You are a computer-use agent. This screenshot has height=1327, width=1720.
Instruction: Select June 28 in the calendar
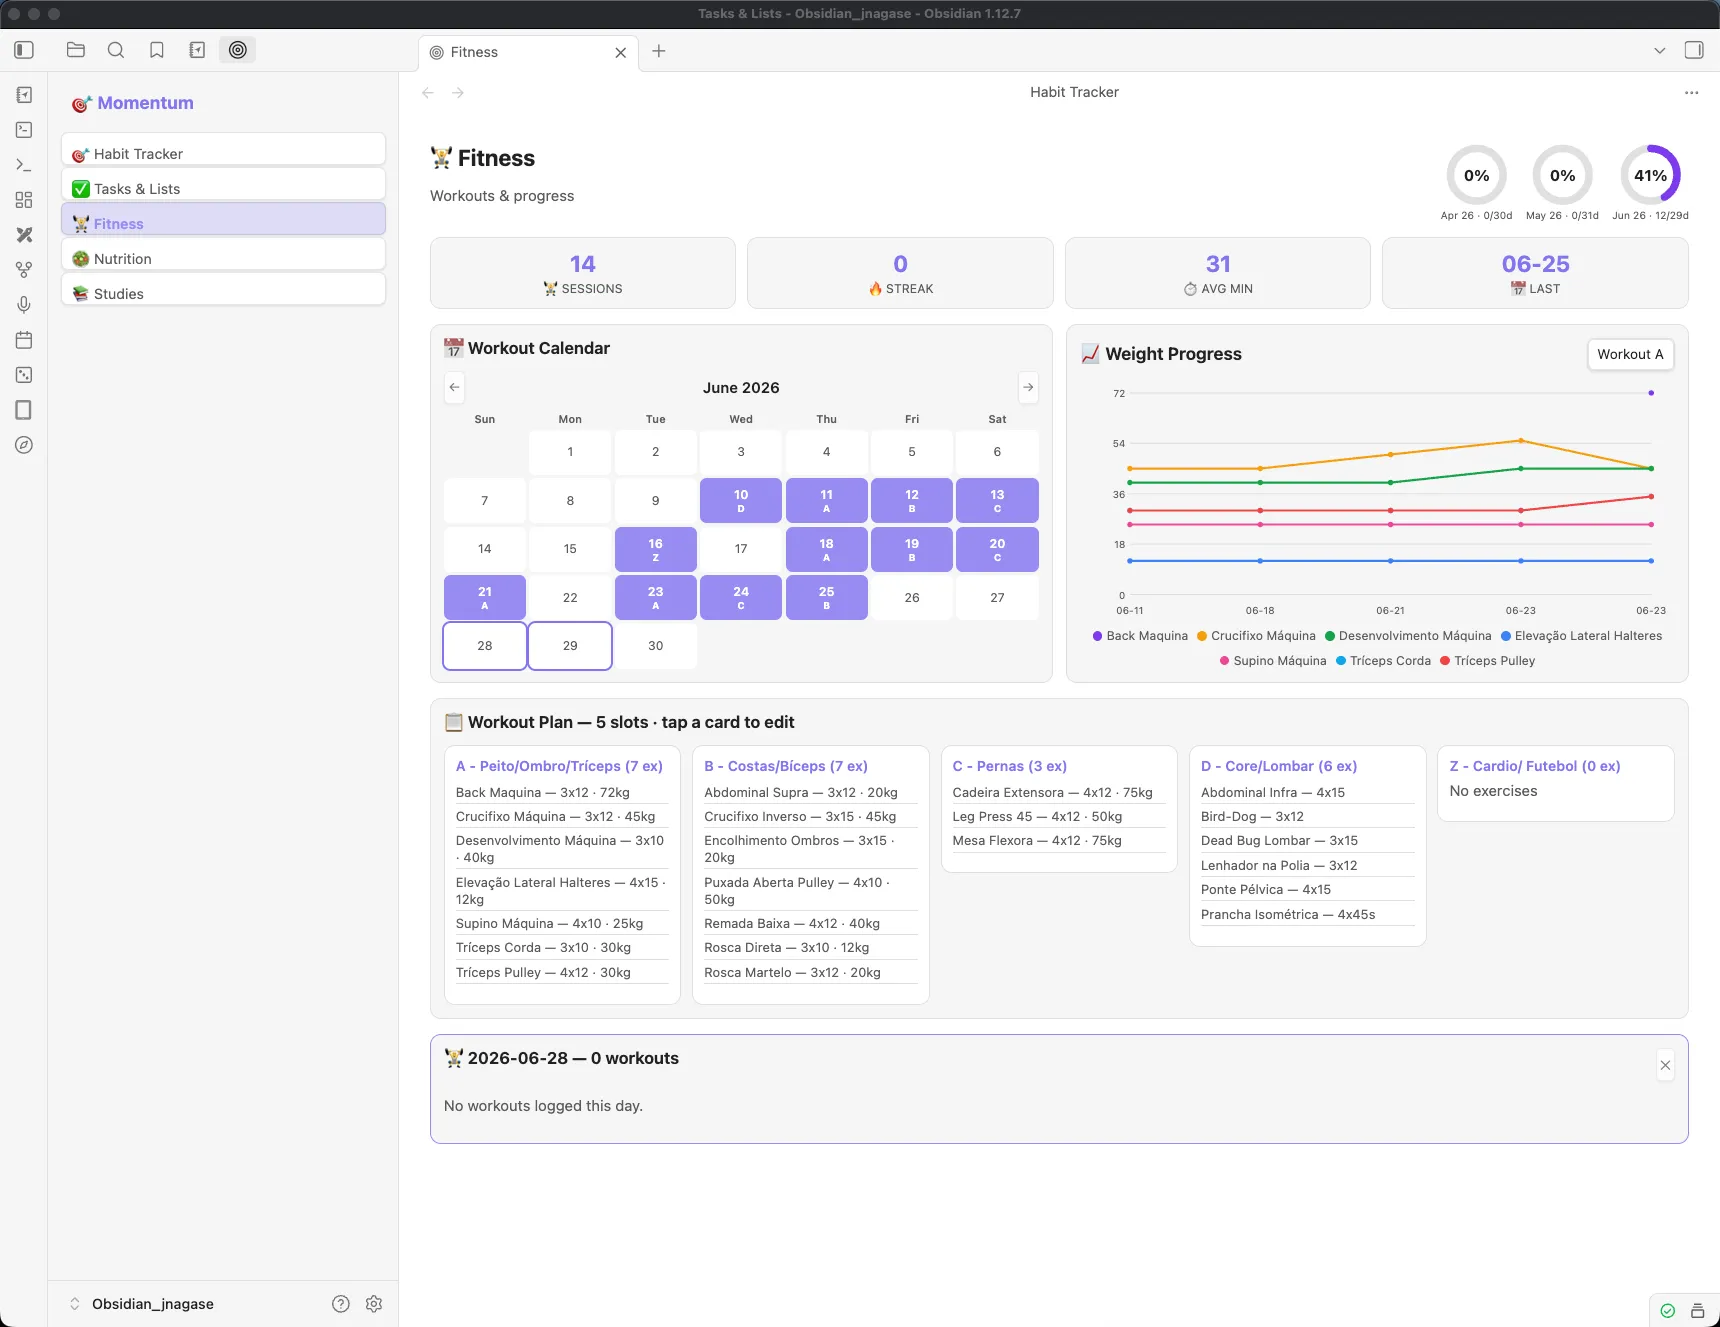tap(485, 646)
